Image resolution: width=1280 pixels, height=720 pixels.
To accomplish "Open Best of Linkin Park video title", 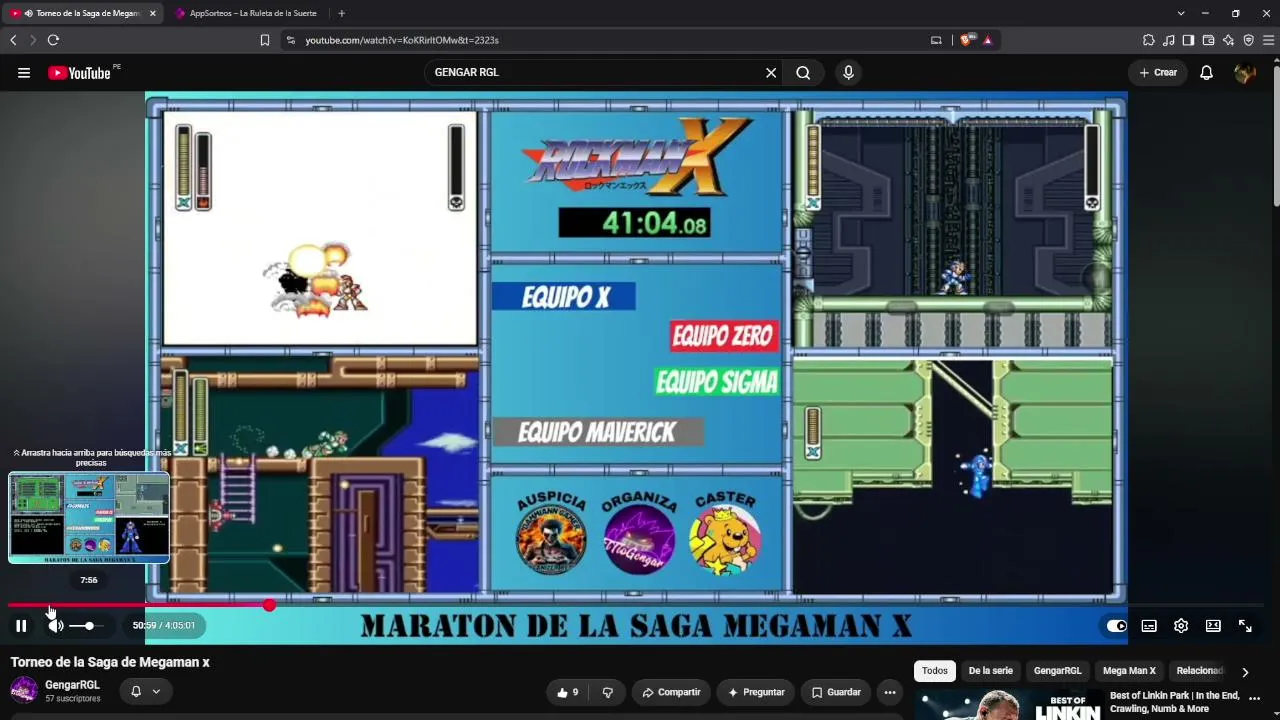I will pyautogui.click(x=1175, y=702).
